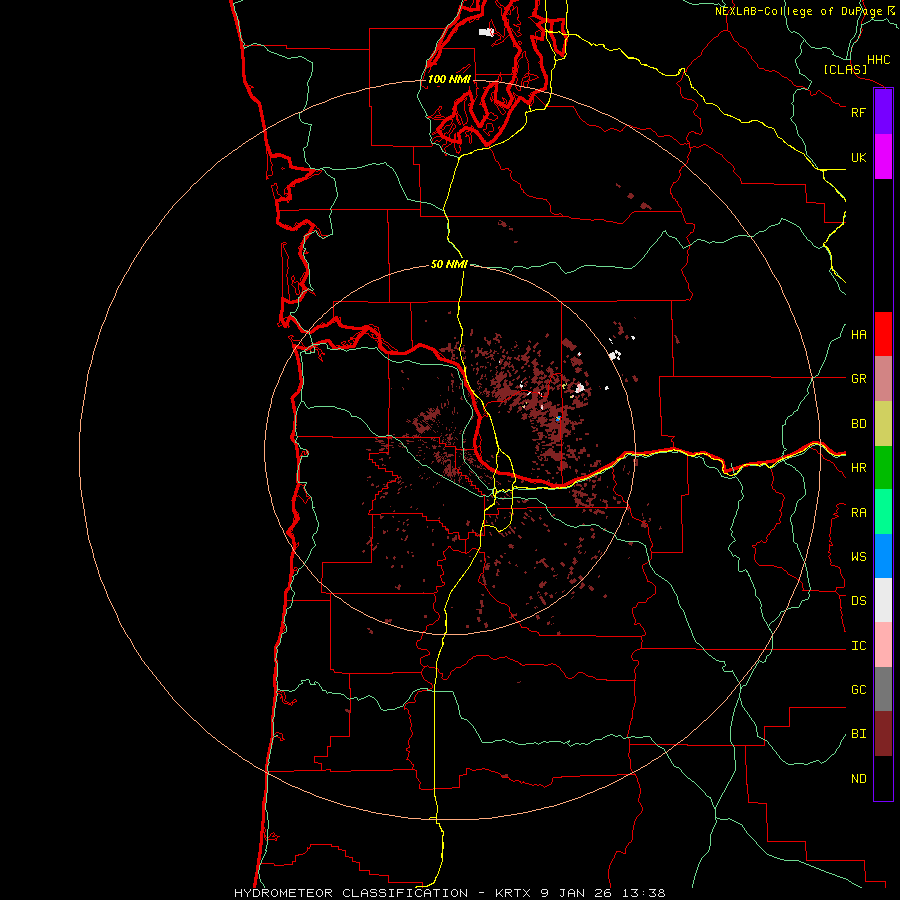Screen dimensions: 900x900
Task: Click the ND black legend swatch
Action: [883, 778]
